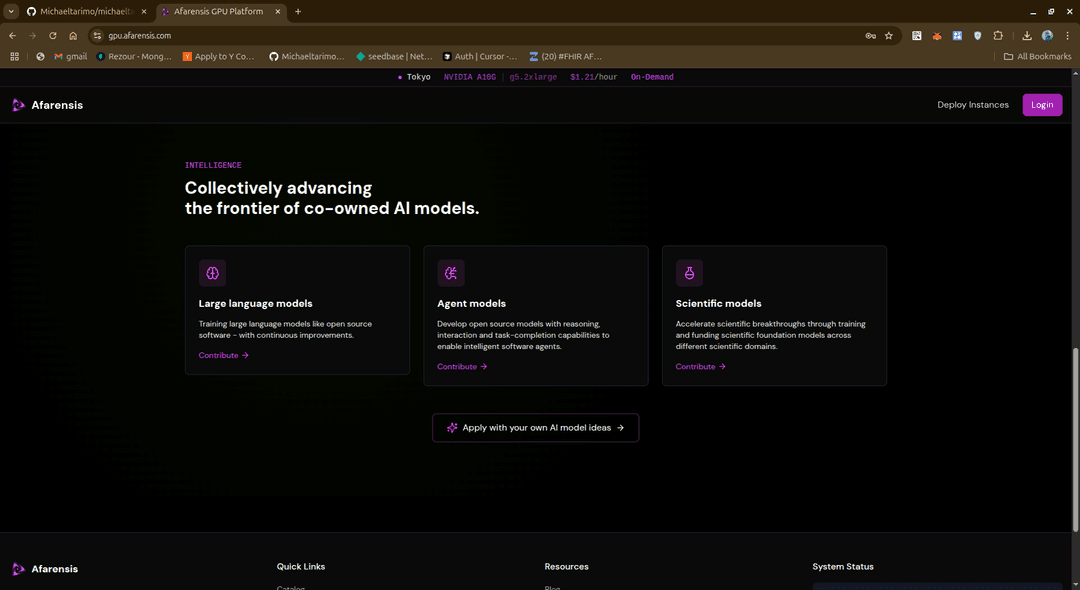The width and height of the screenshot is (1080, 590).
Task: Switch to the Michaeltarimo GitHub tab
Action: [85, 11]
